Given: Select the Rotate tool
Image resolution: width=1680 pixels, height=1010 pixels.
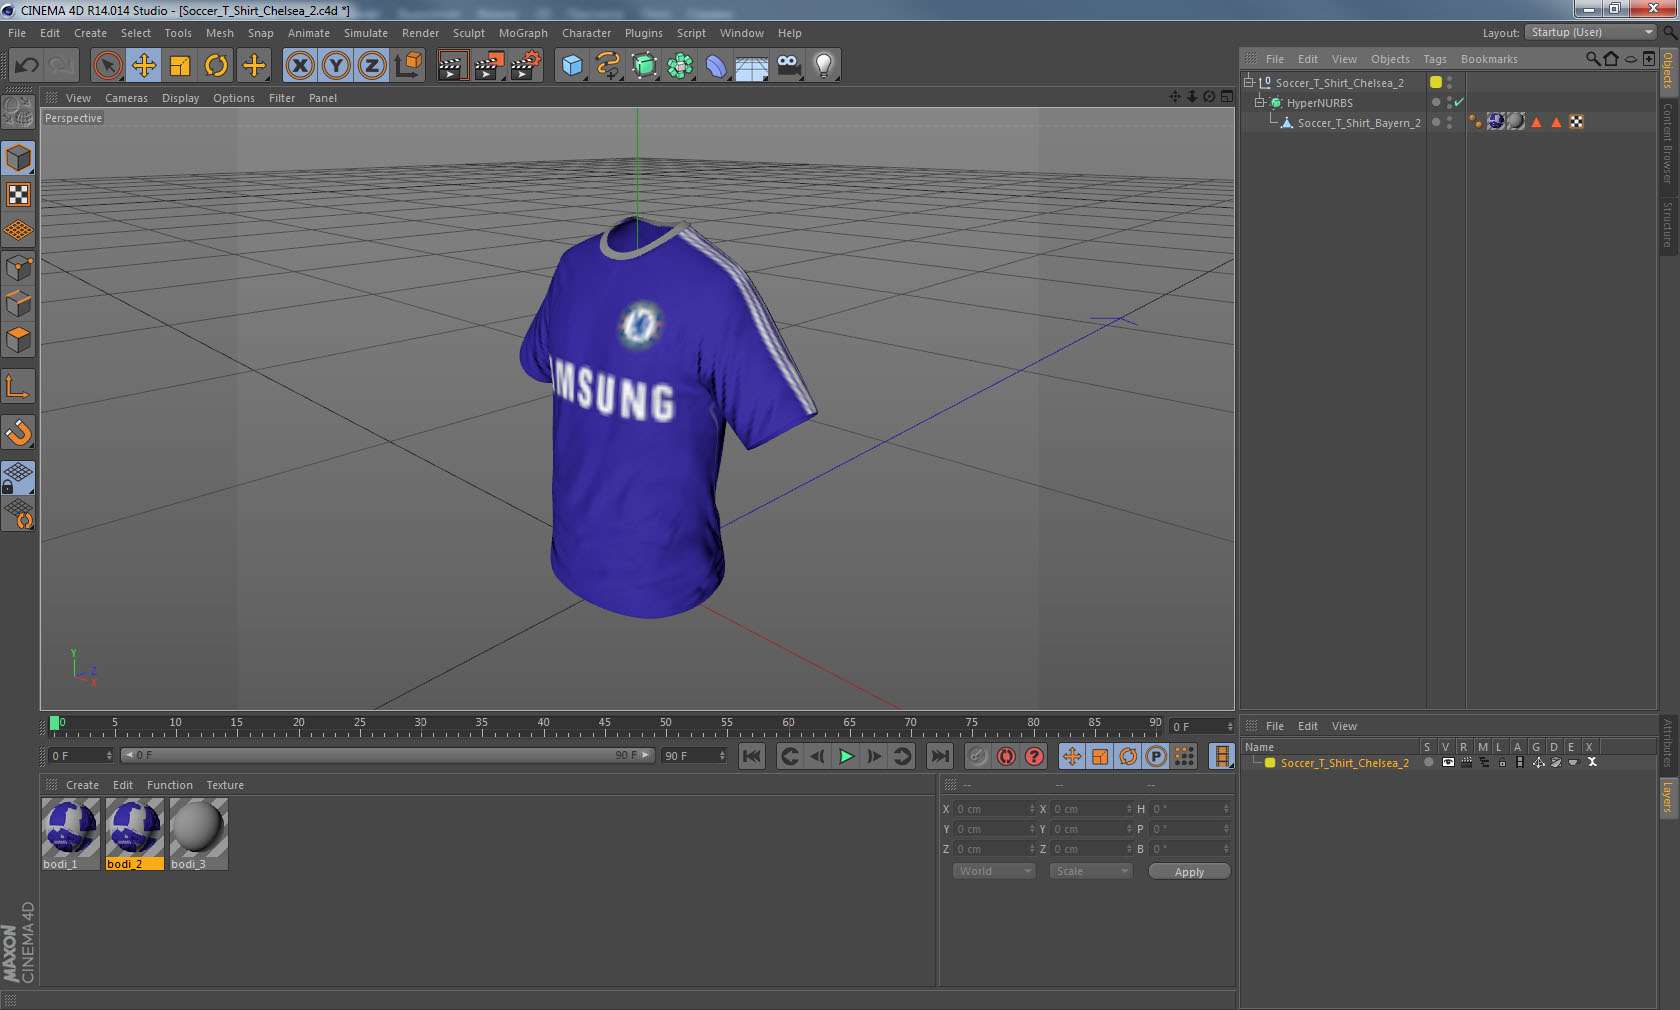Looking at the screenshot, I should 216,66.
